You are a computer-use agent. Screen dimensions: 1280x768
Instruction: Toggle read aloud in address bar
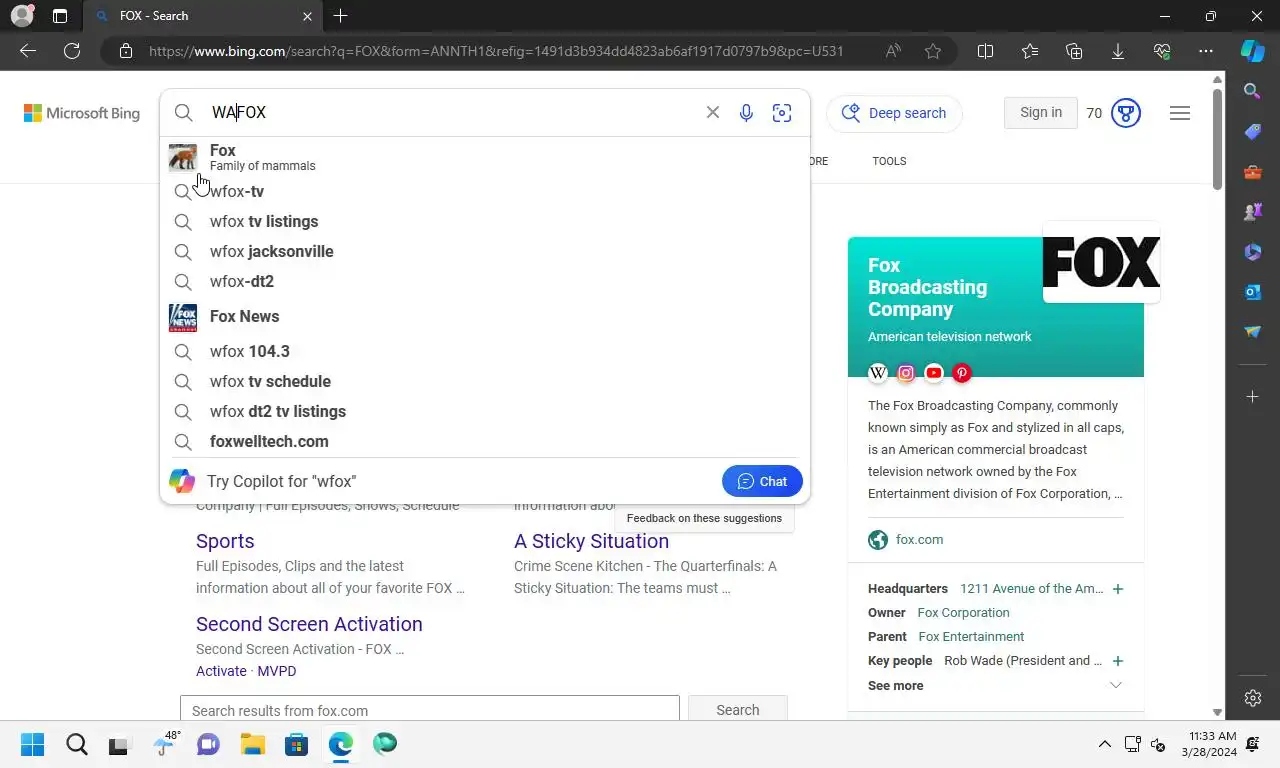pos(893,51)
